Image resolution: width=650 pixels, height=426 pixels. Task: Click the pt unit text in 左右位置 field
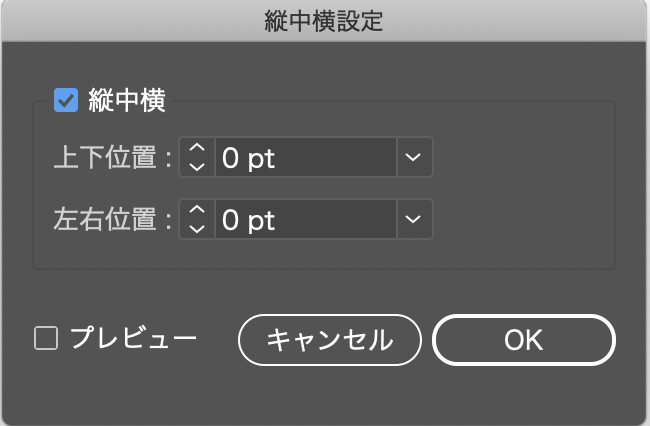[x=261, y=221]
